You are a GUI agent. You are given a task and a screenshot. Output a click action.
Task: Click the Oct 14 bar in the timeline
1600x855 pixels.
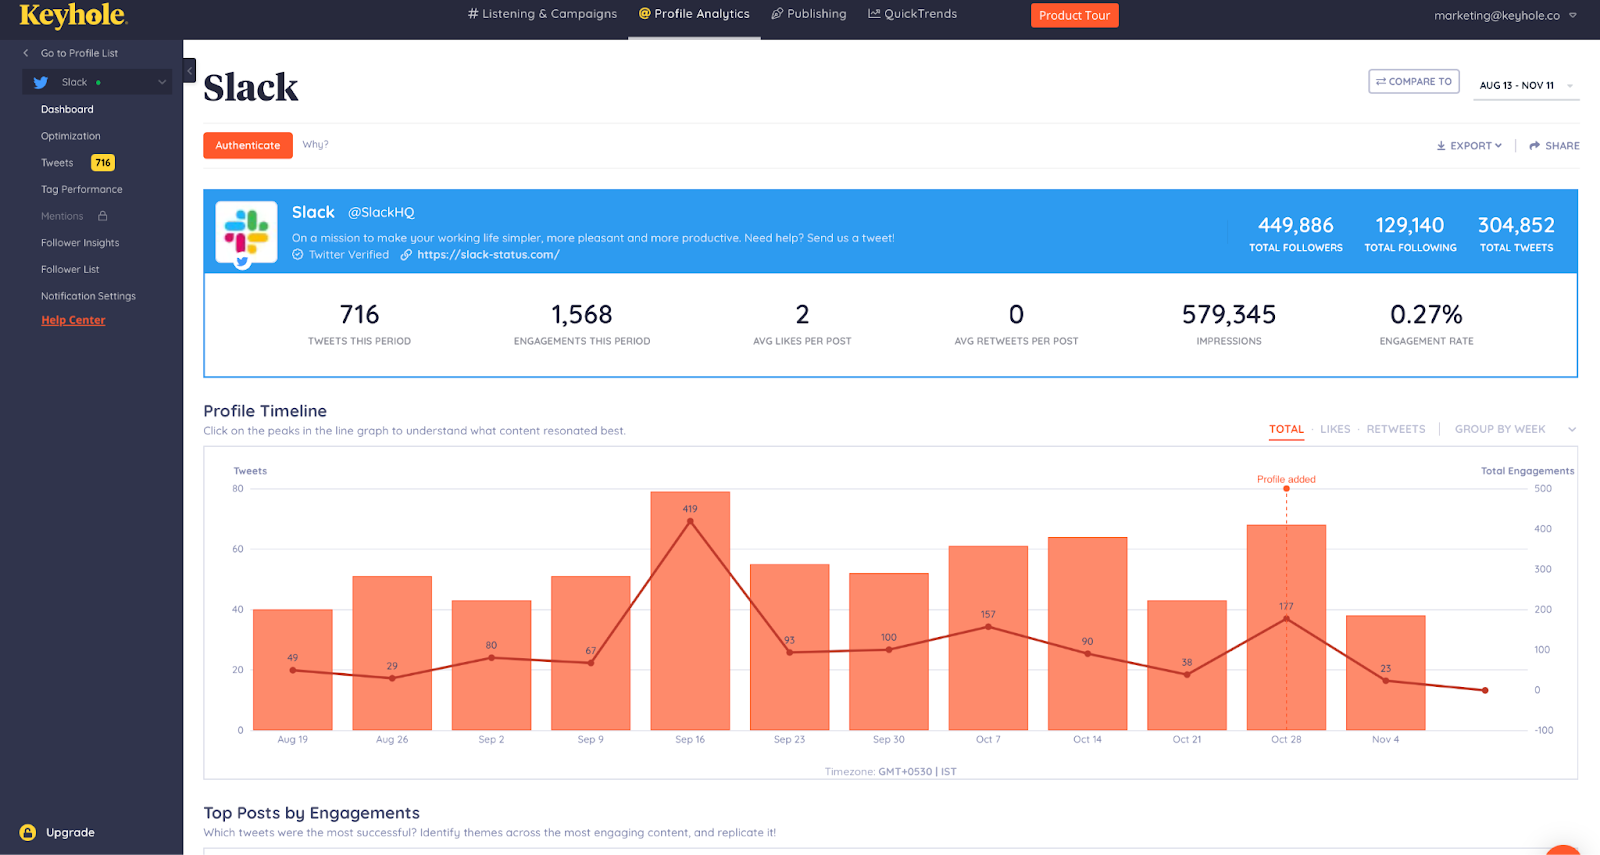tap(1087, 634)
